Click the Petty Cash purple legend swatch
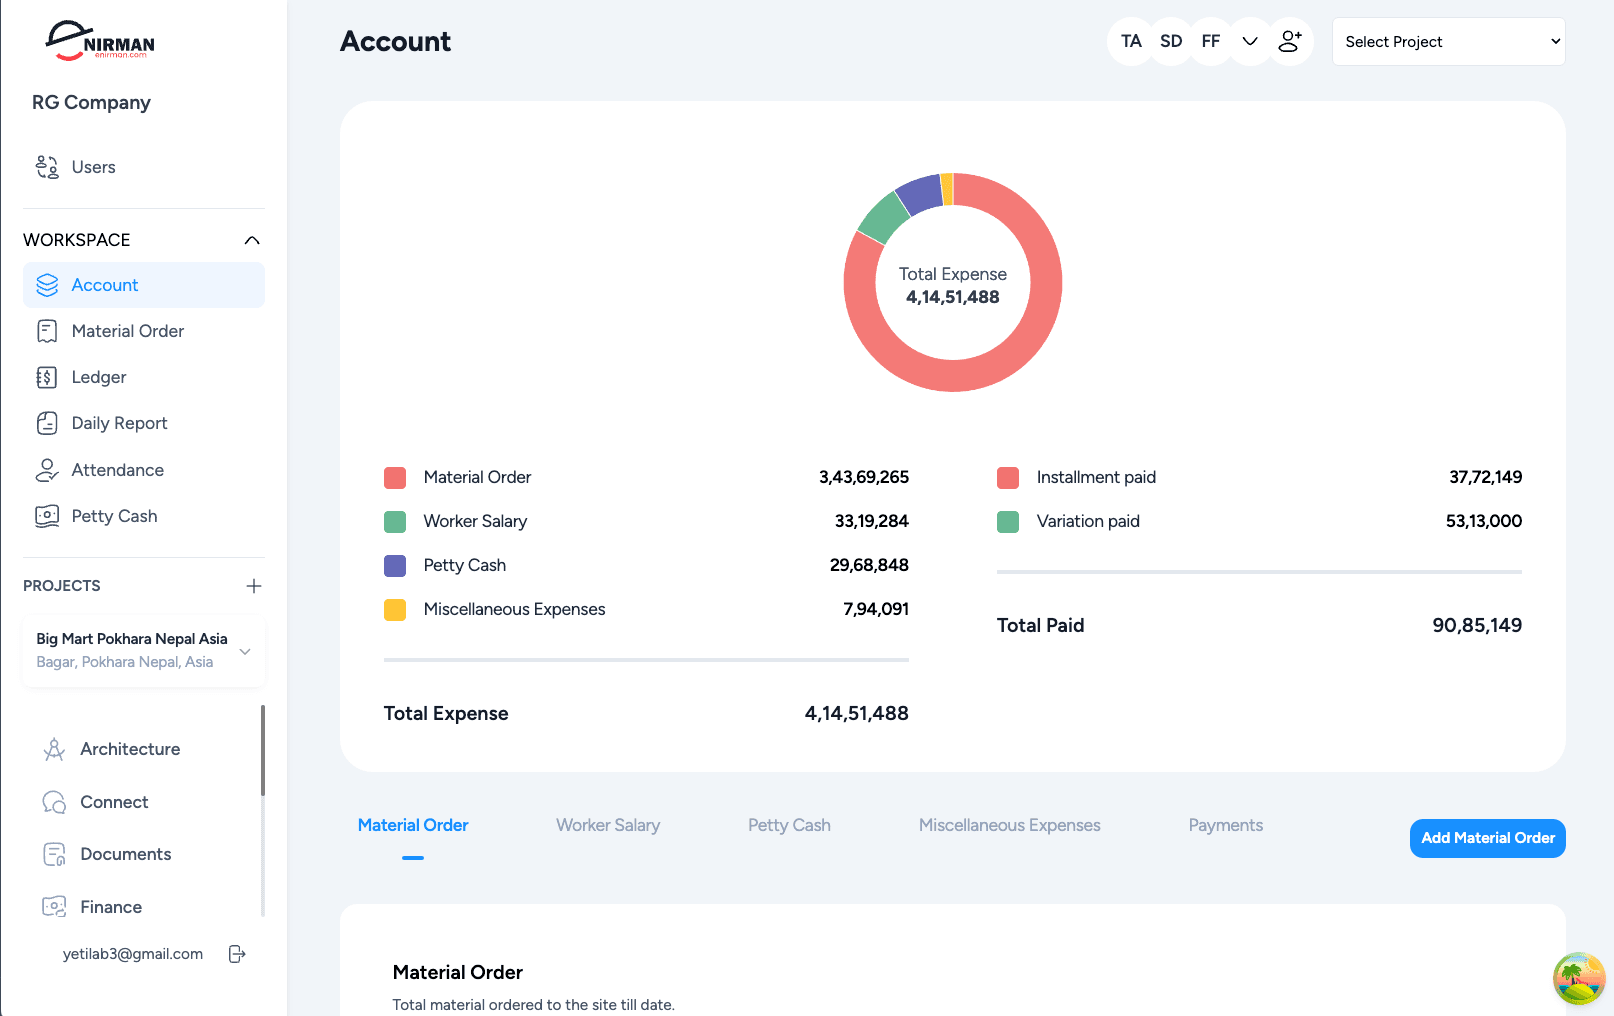 click(395, 566)
